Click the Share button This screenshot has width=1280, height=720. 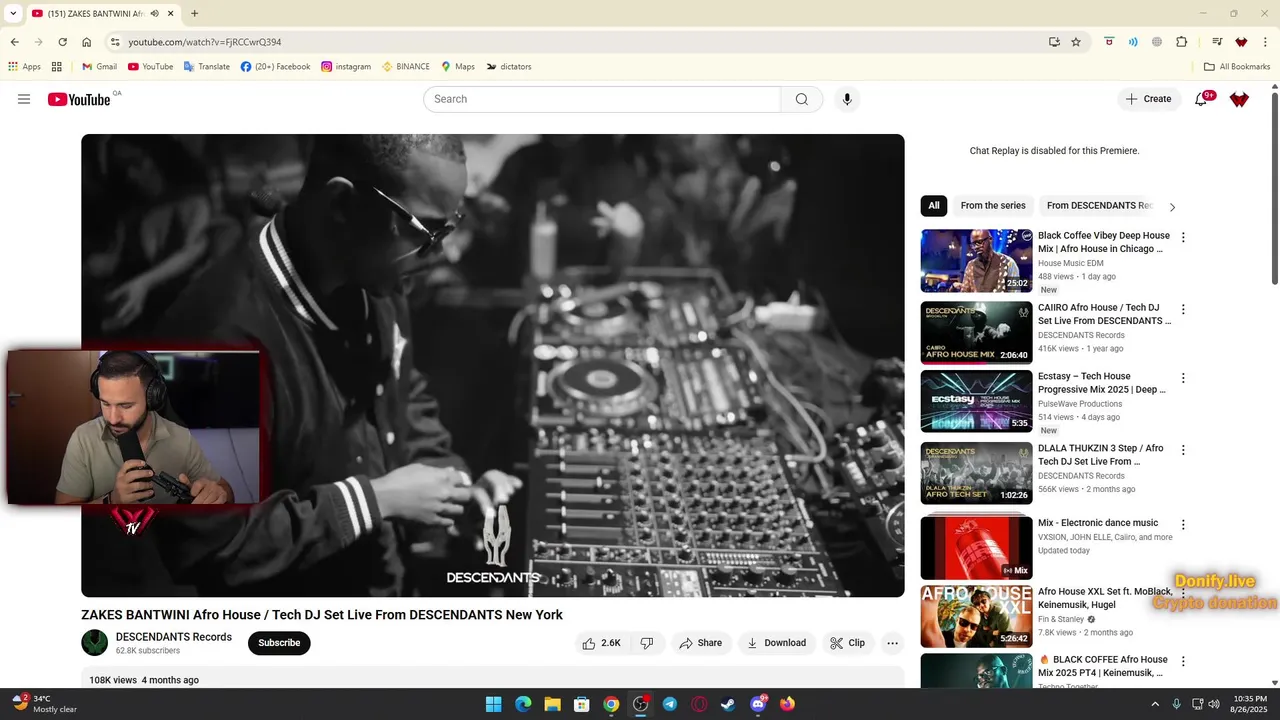700,643
